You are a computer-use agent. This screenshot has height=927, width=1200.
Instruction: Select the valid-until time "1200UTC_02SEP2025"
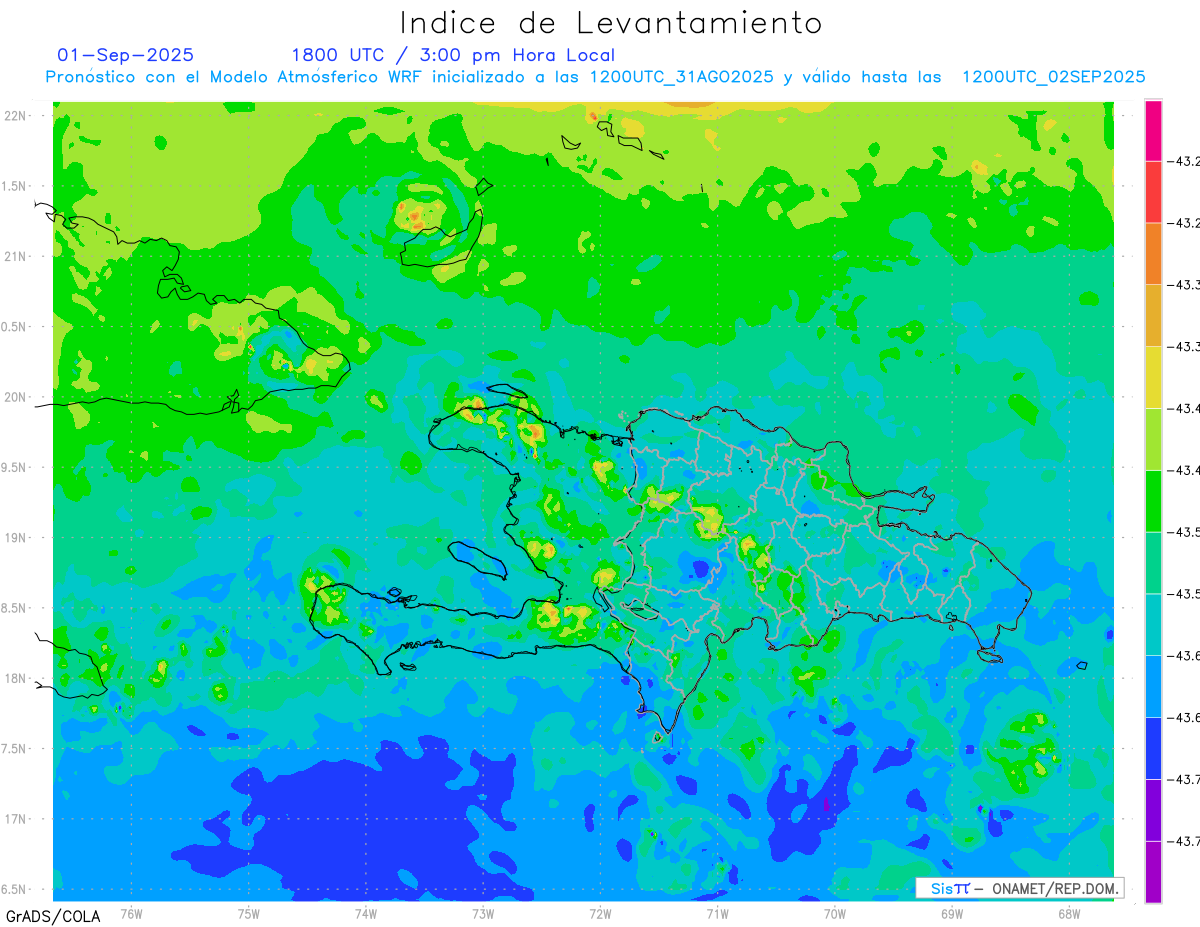[x=1053, y=77]
